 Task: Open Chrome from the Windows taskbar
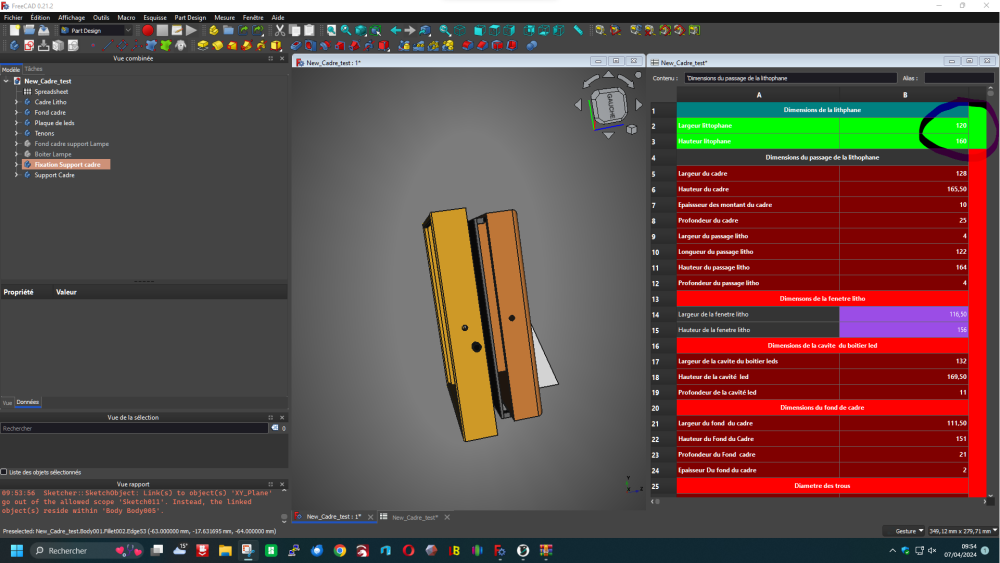click(x=340, y=551)
